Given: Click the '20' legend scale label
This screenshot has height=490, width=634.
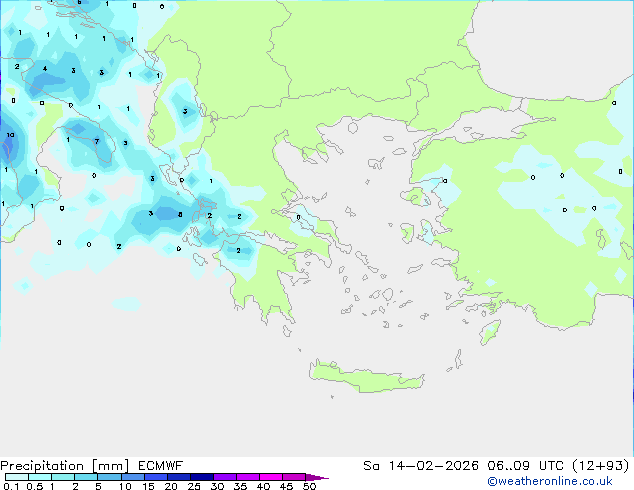Looking at the screenshot, I should [171, 486].
